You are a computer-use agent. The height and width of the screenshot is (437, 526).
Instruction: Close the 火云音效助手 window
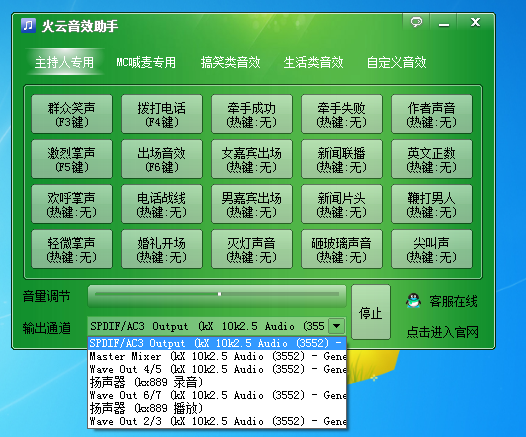[475, 22]
